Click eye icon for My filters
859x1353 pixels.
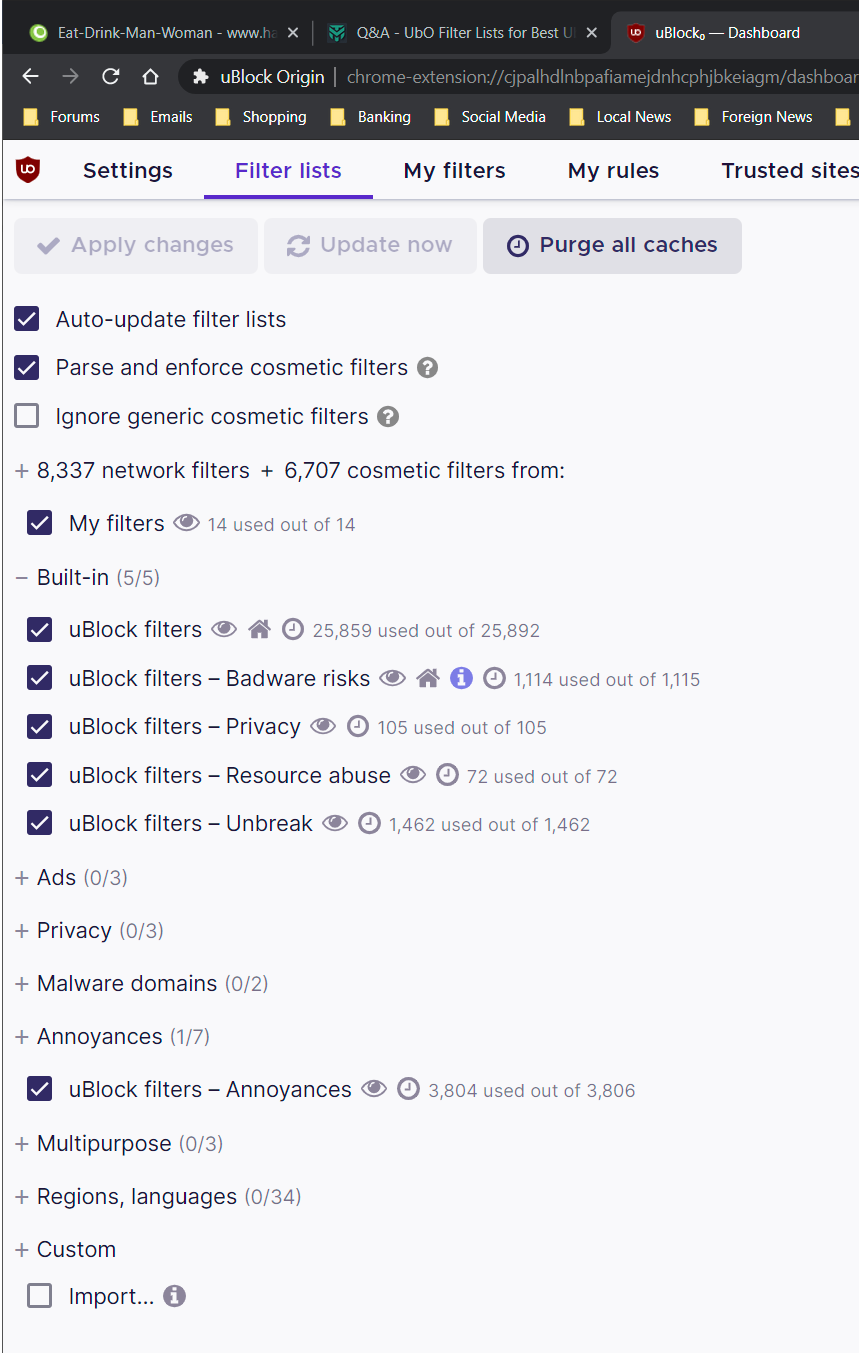(x=186, y=523)
